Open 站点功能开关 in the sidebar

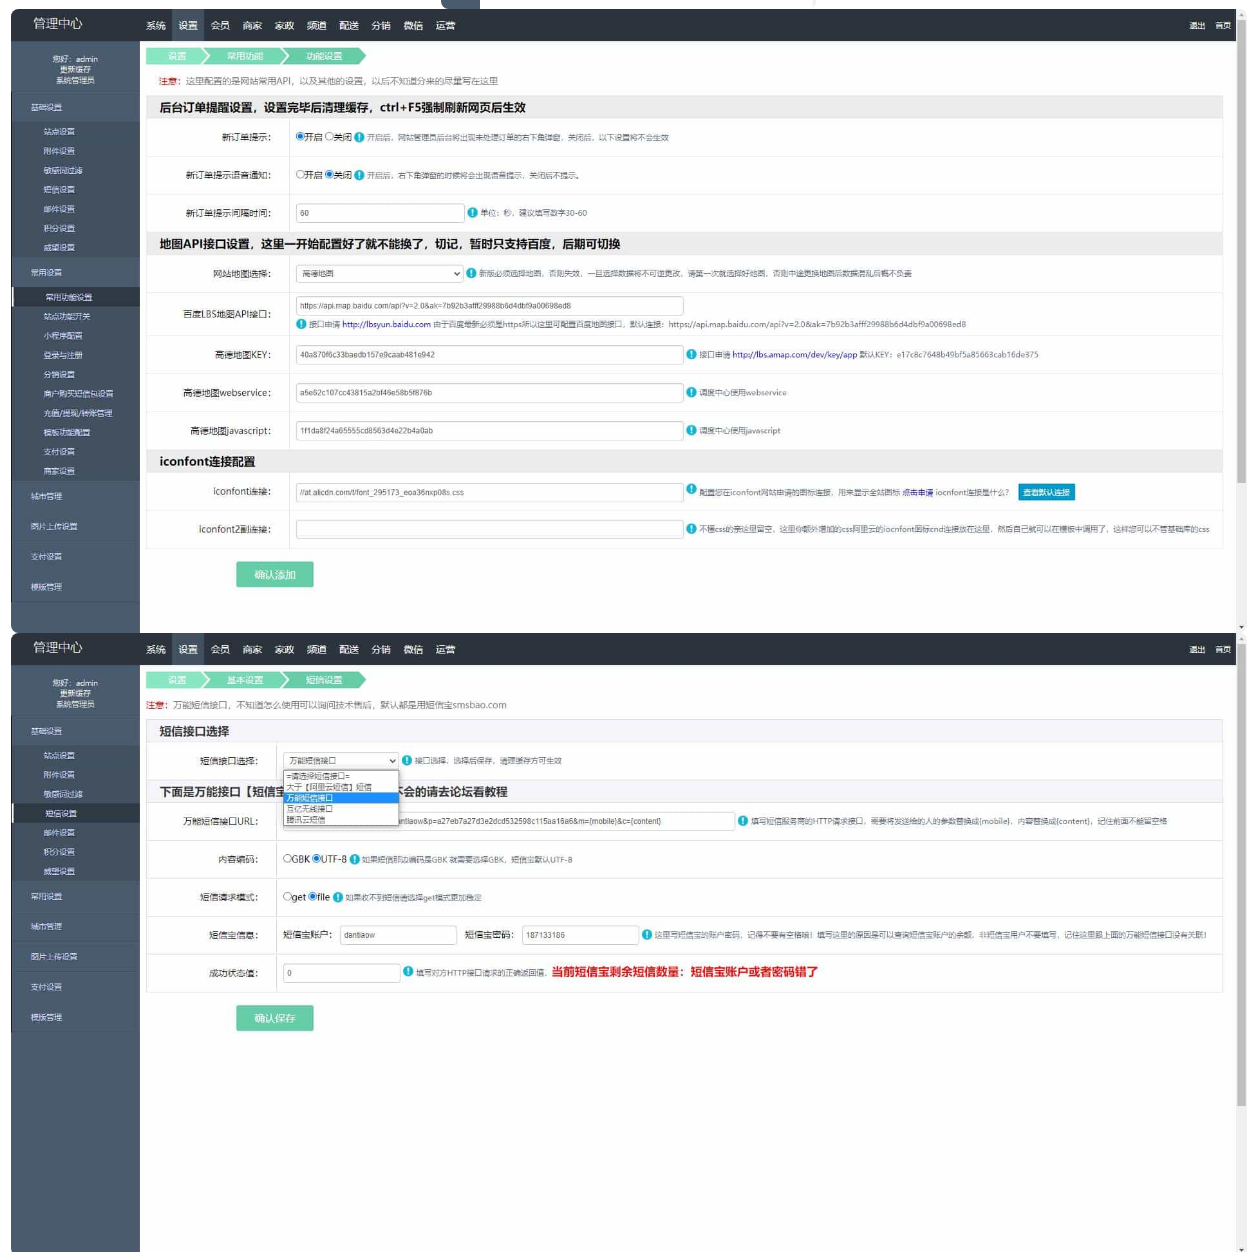(66, 316)
